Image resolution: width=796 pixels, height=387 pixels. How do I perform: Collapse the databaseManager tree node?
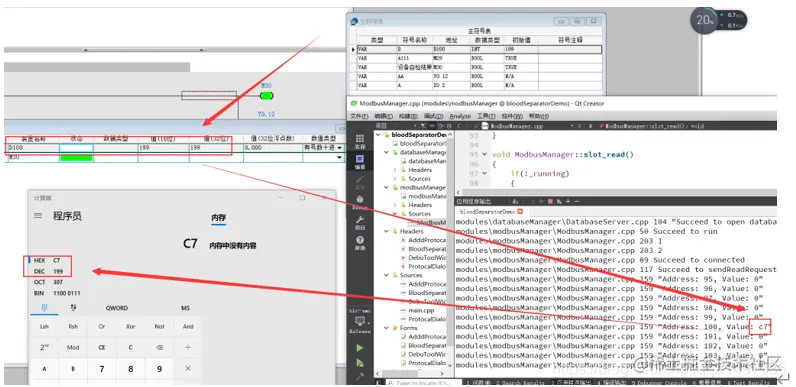click(x=387, y=152)
